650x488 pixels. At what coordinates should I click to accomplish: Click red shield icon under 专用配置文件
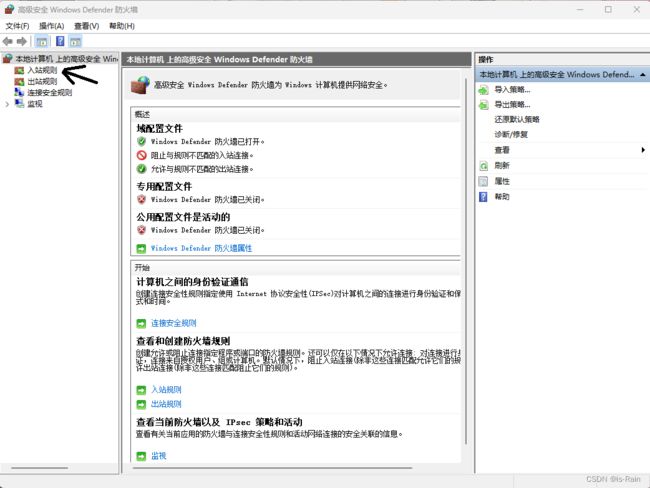(x=142, y=199)
